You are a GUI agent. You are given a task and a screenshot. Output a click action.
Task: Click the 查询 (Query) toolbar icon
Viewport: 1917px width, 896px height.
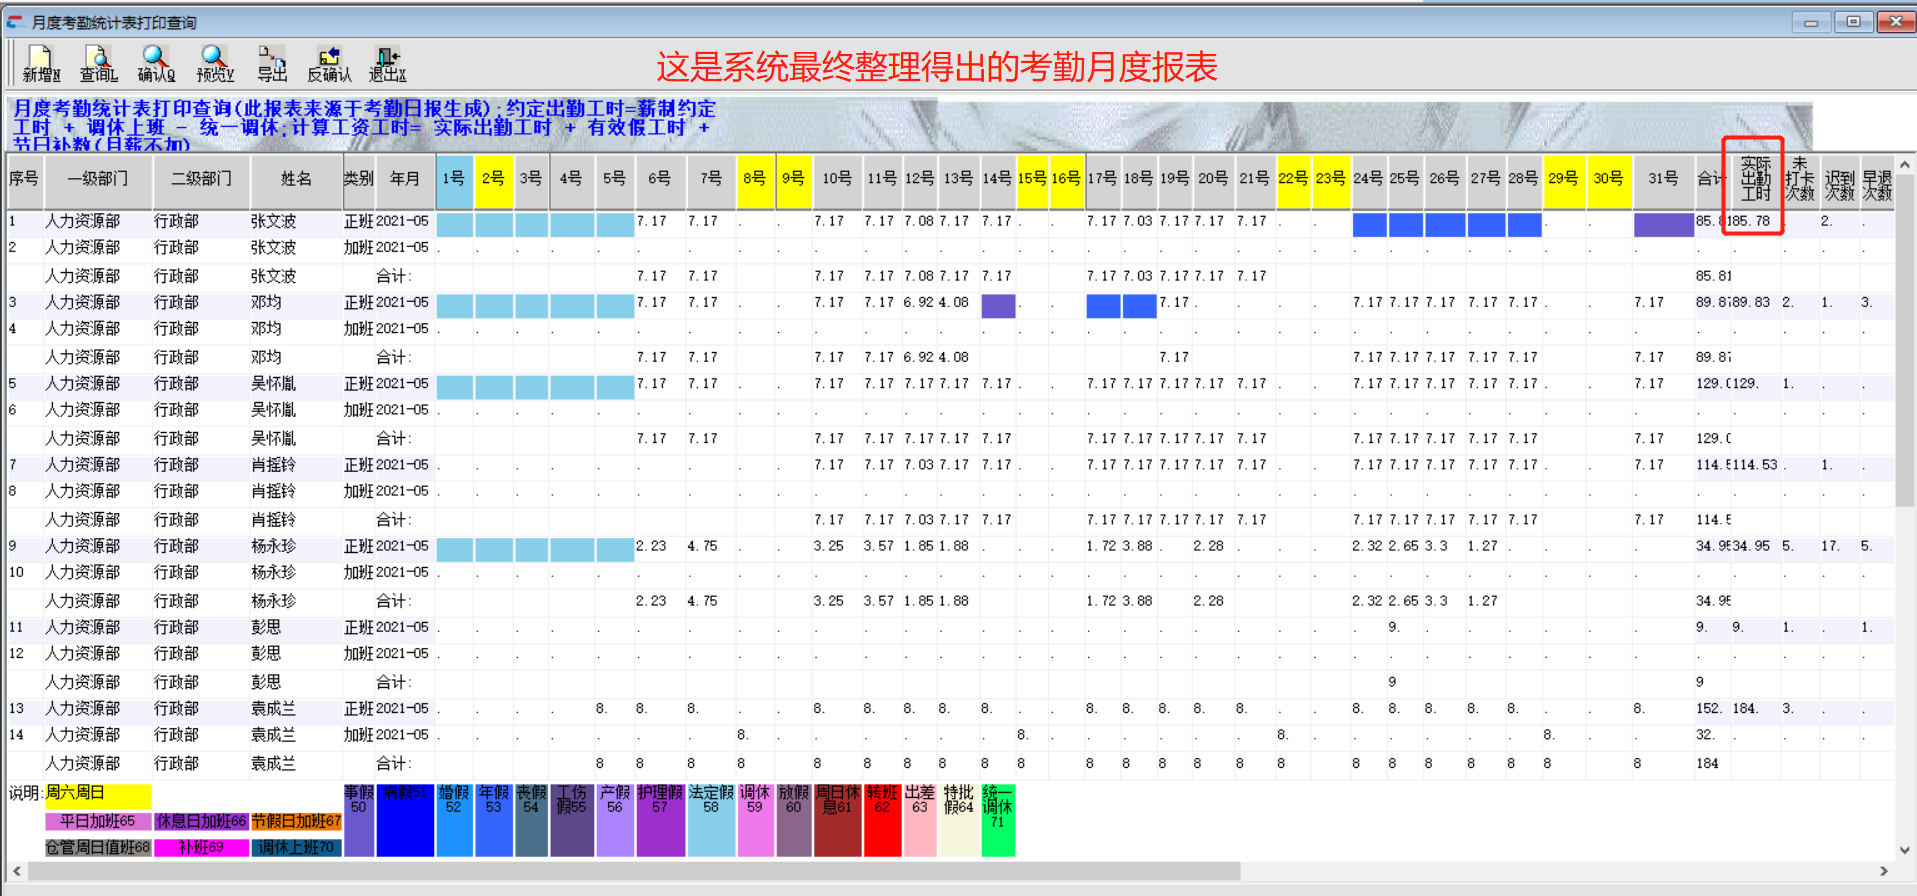98,64
